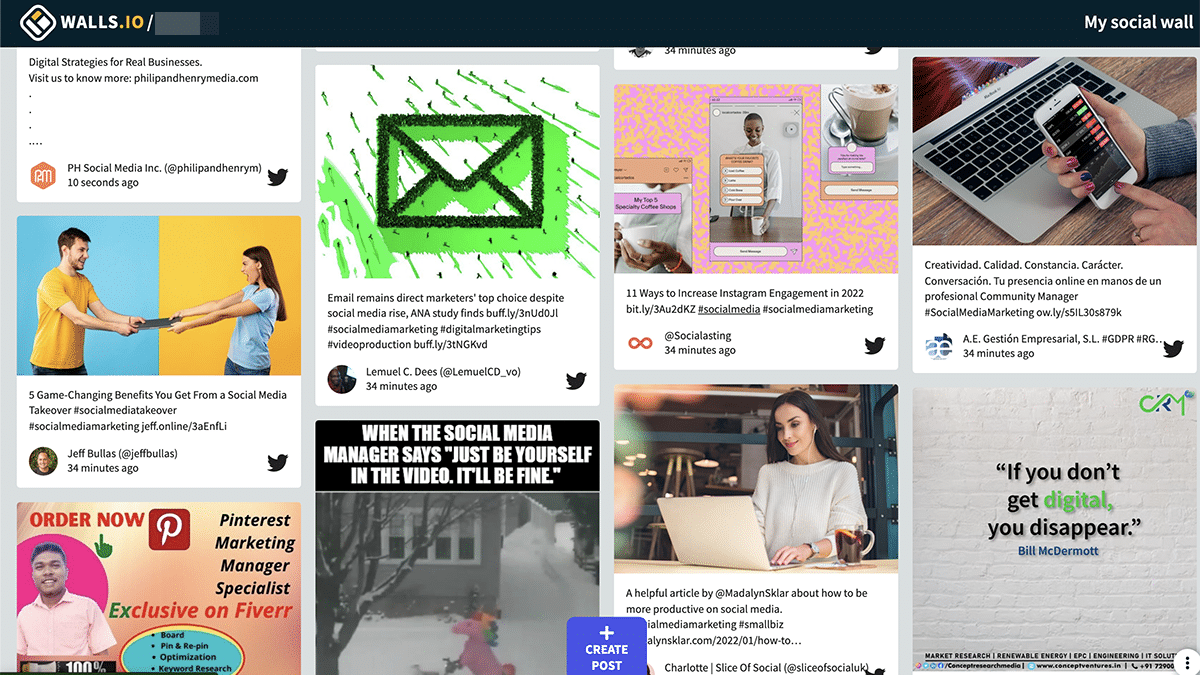Click Twitter icon on PH Social Media post

click(x=277, y=177)
